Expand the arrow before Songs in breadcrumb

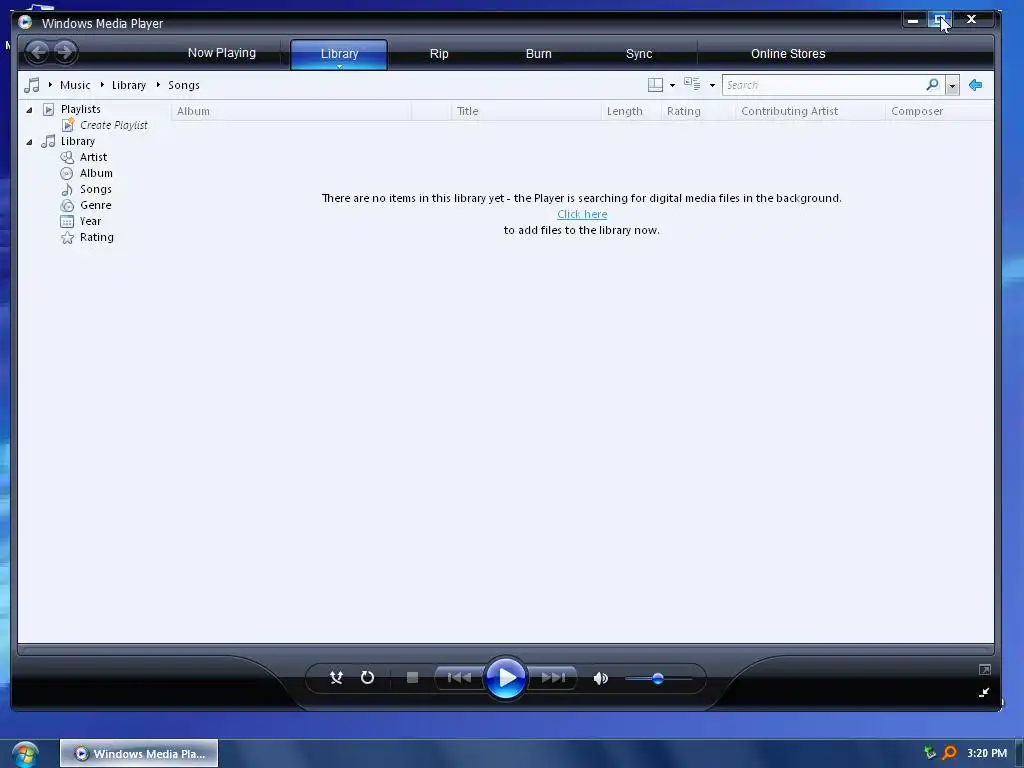tap(158, 85)
